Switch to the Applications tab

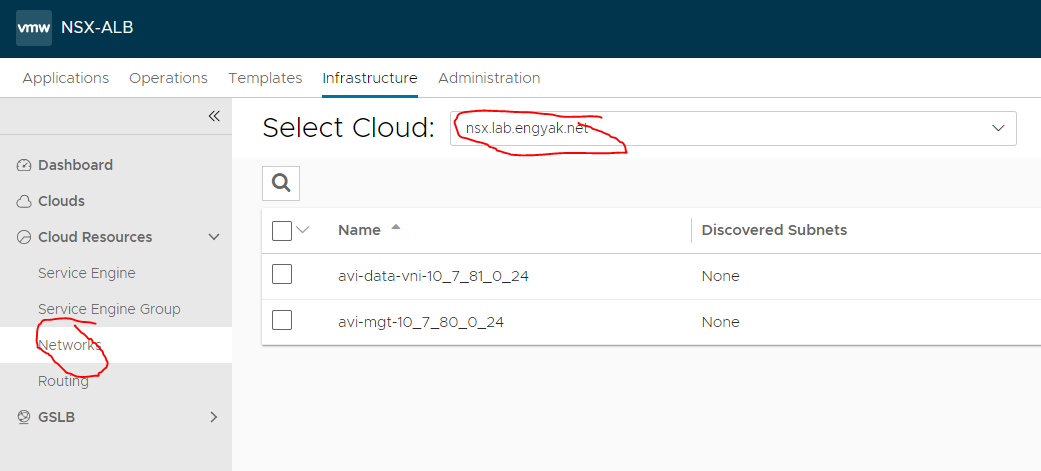(66, 78)
